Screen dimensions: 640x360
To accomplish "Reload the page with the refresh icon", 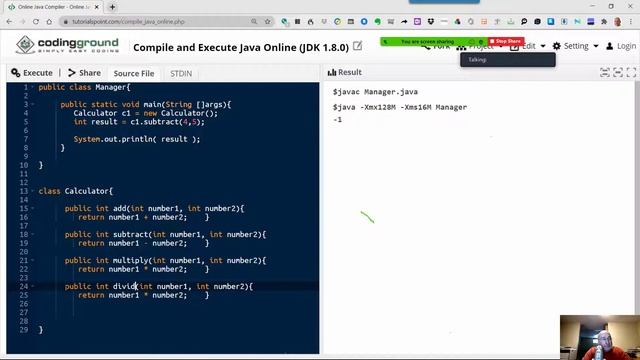I will click(x=36, y=22).
